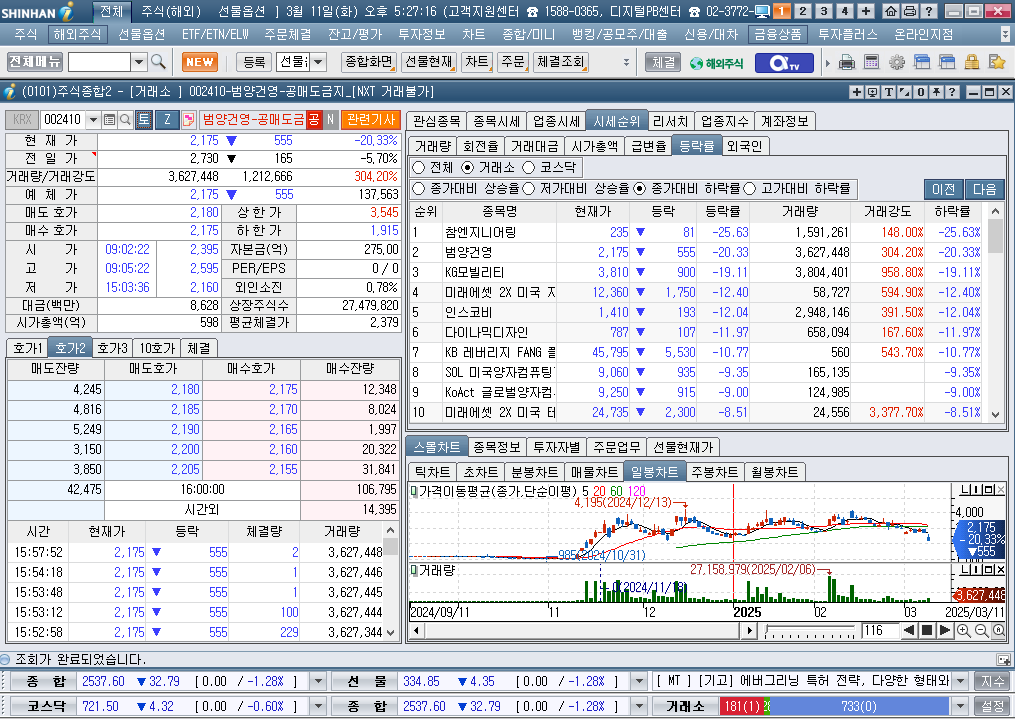Click the pin icon in window header

tap(936, 92)
